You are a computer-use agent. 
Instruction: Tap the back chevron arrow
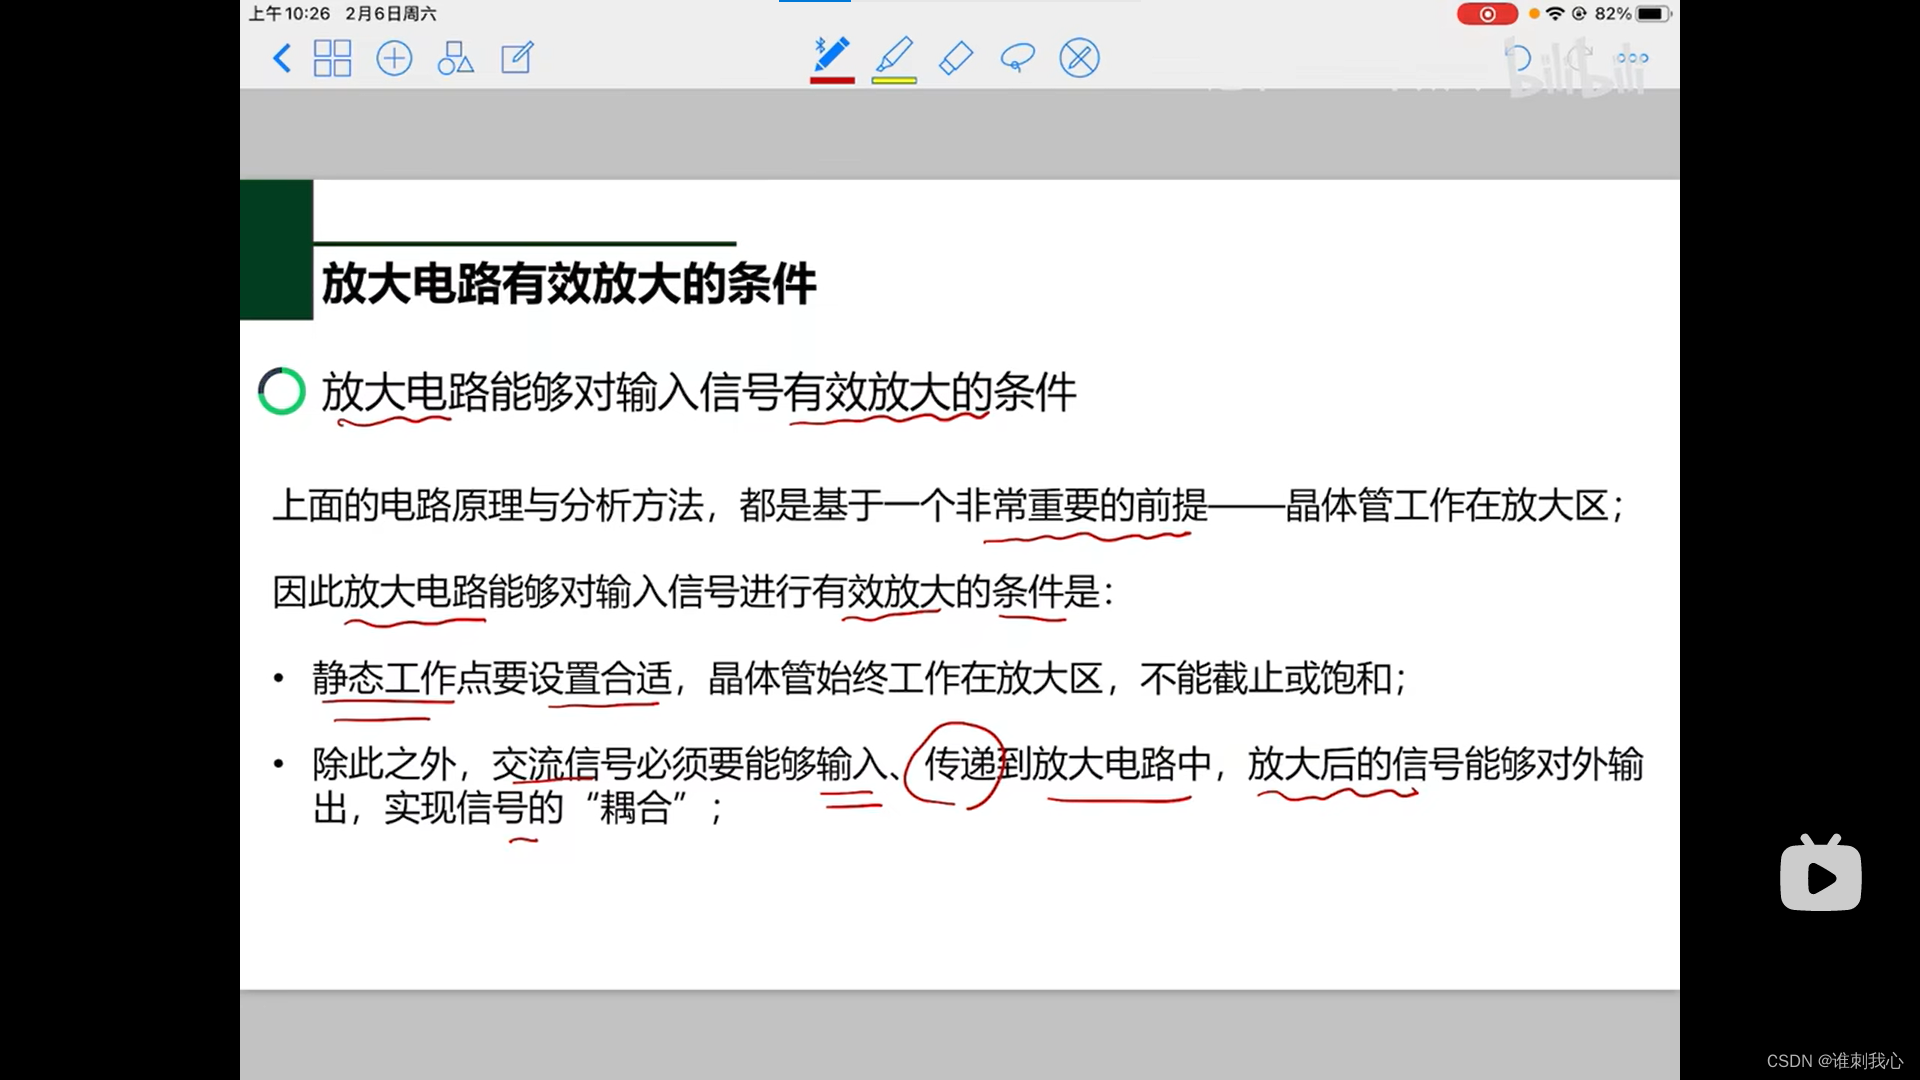point(282,58)
